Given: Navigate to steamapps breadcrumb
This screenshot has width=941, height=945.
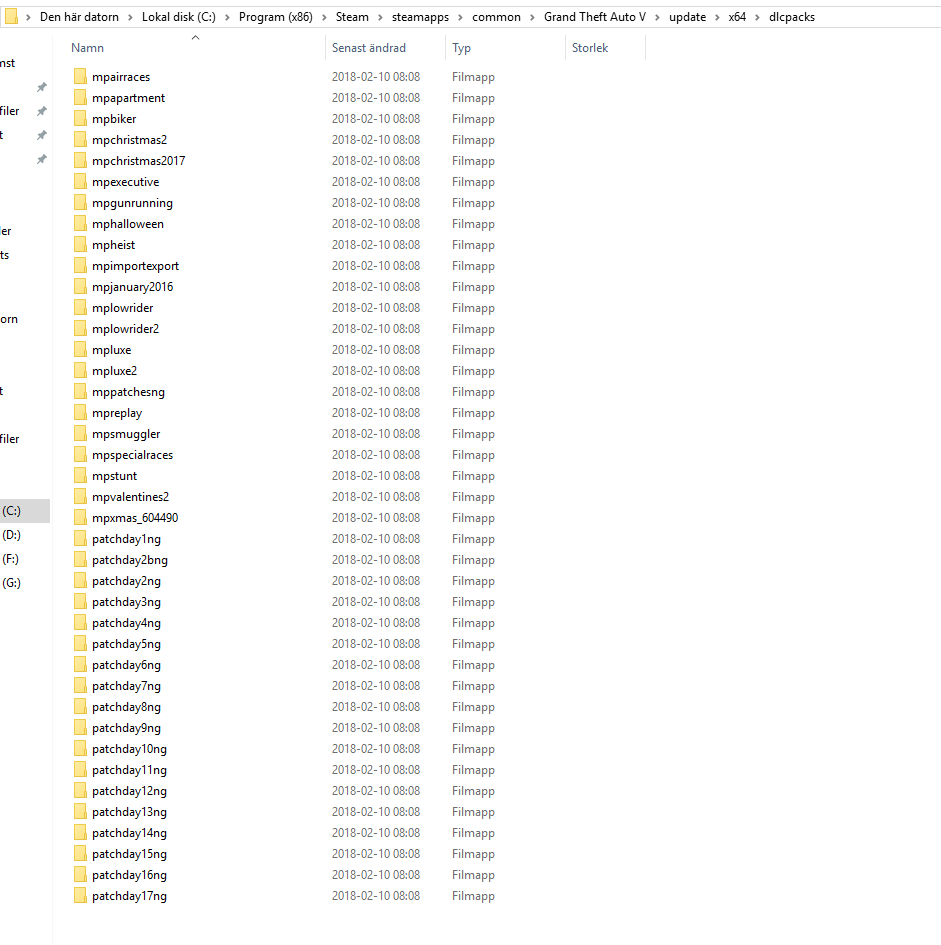Looking at the screenshot, I should tap(420, 17).
